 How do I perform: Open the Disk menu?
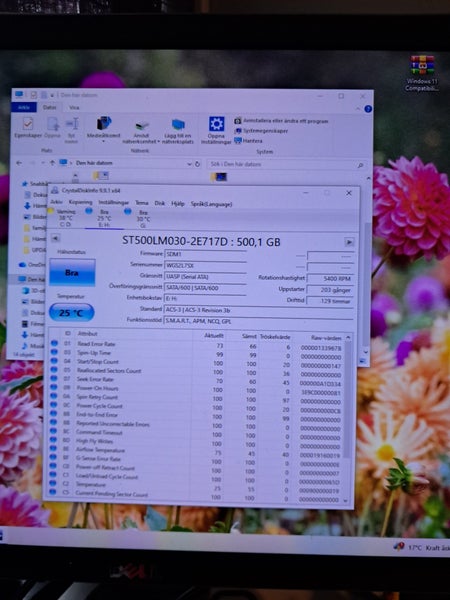pyautogui.click(x=160, y=204)
